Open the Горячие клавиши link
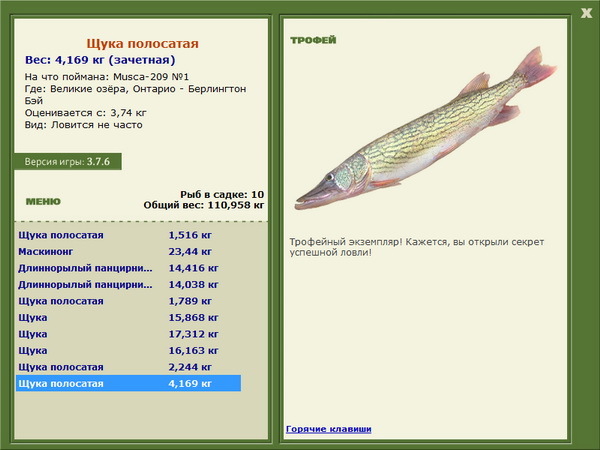This screenshot has width=600, height=450. coord(328,429)
